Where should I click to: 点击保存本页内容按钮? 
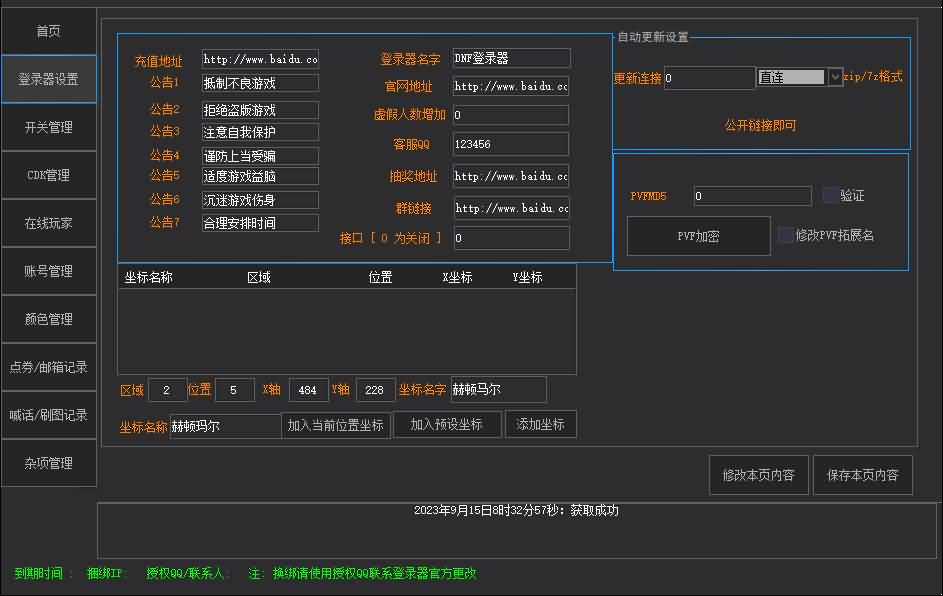click(x=862, y=475)
